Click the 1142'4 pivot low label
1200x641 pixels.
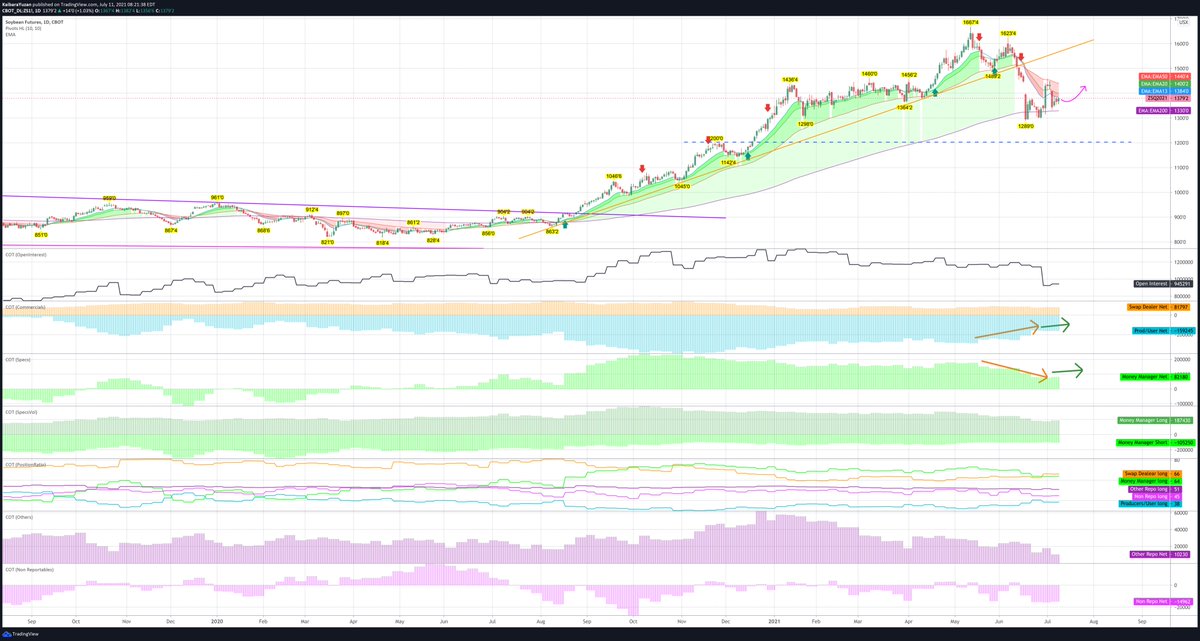(x=729, y=161)
